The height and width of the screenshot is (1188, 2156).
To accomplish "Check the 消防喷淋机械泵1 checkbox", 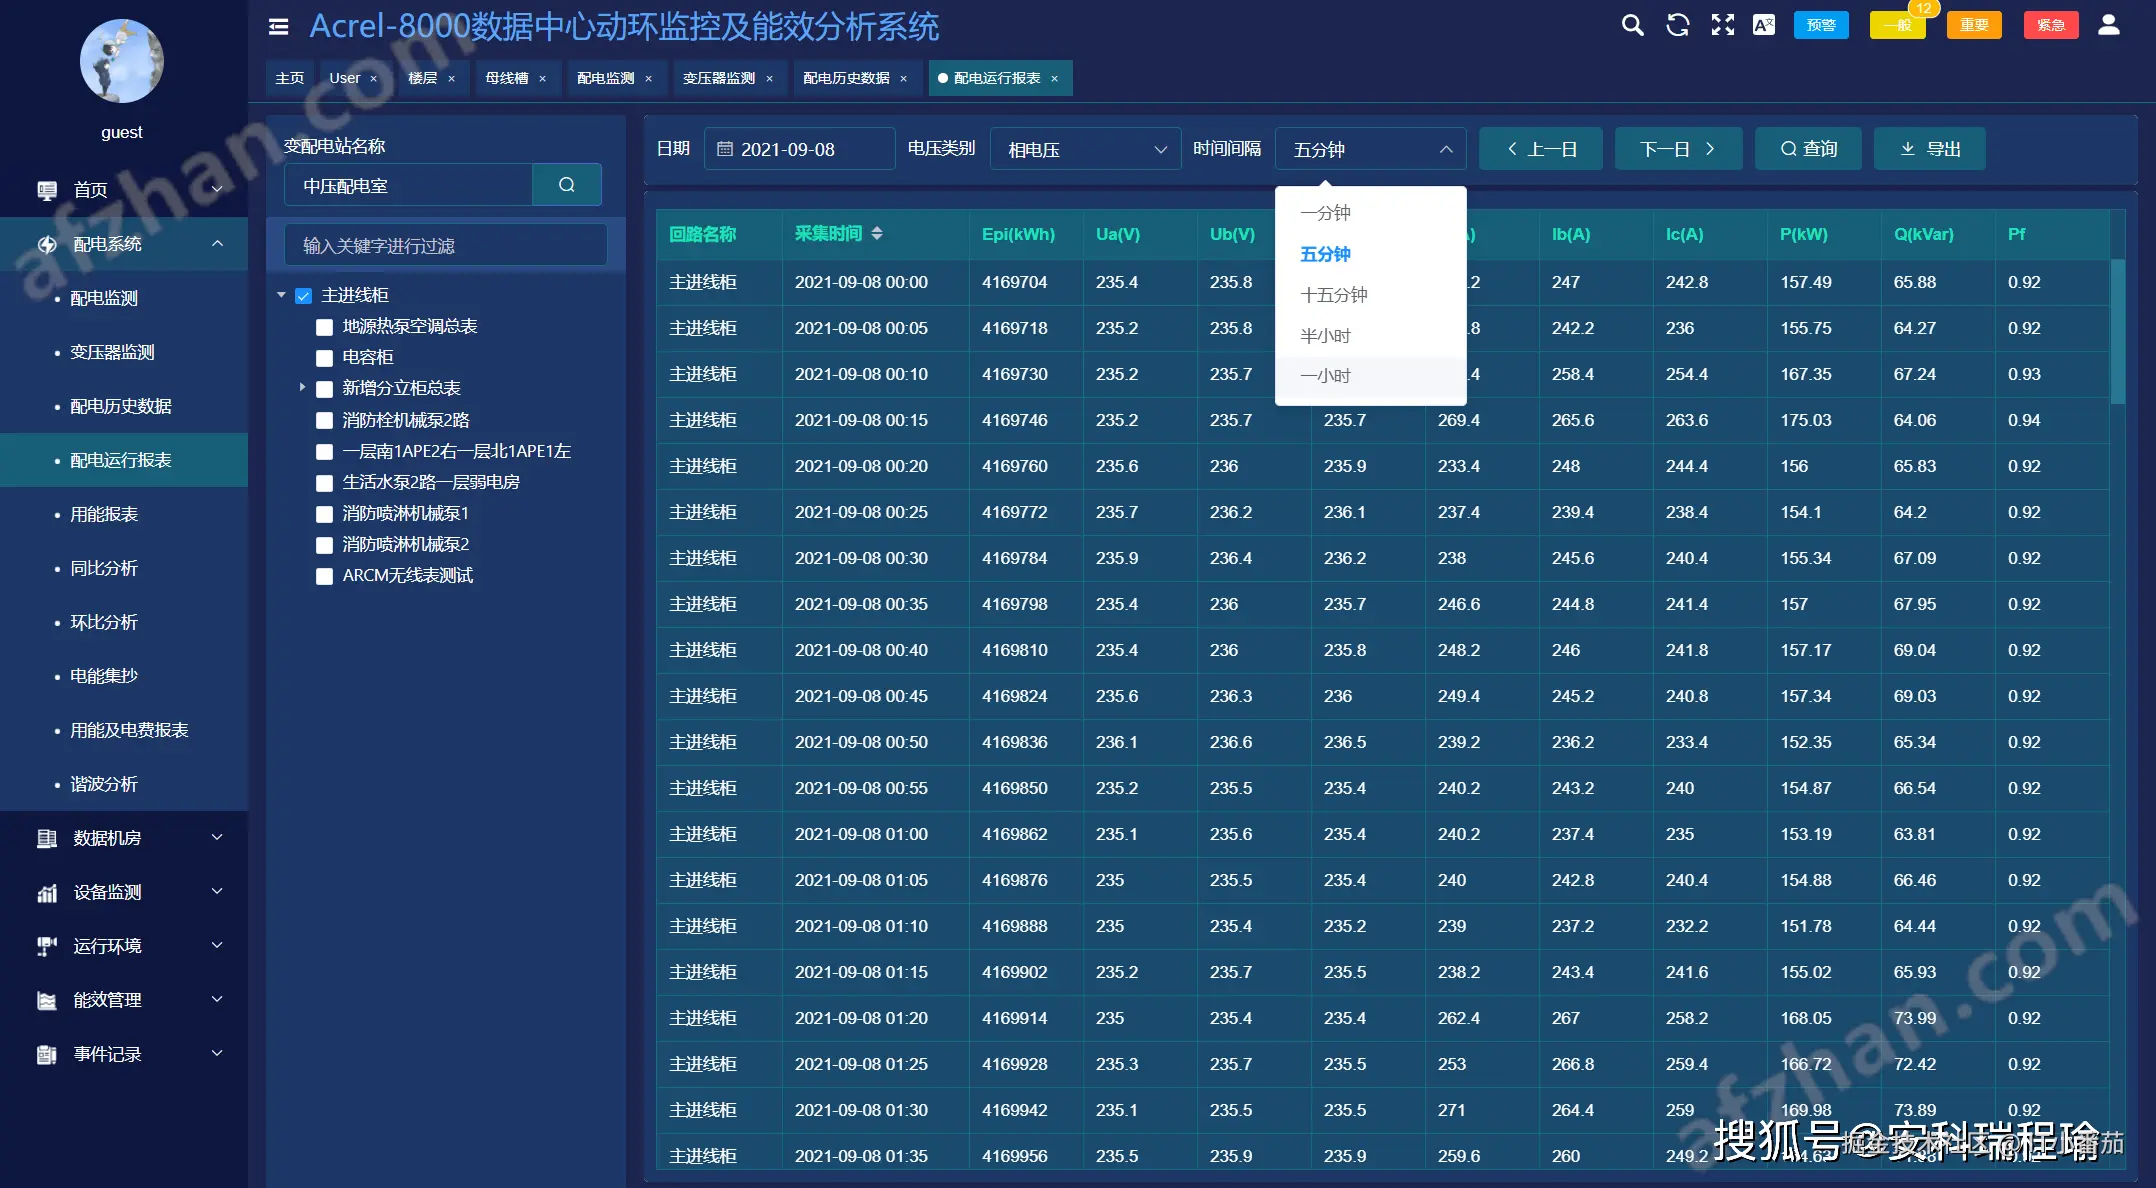I will click(324, 514).
